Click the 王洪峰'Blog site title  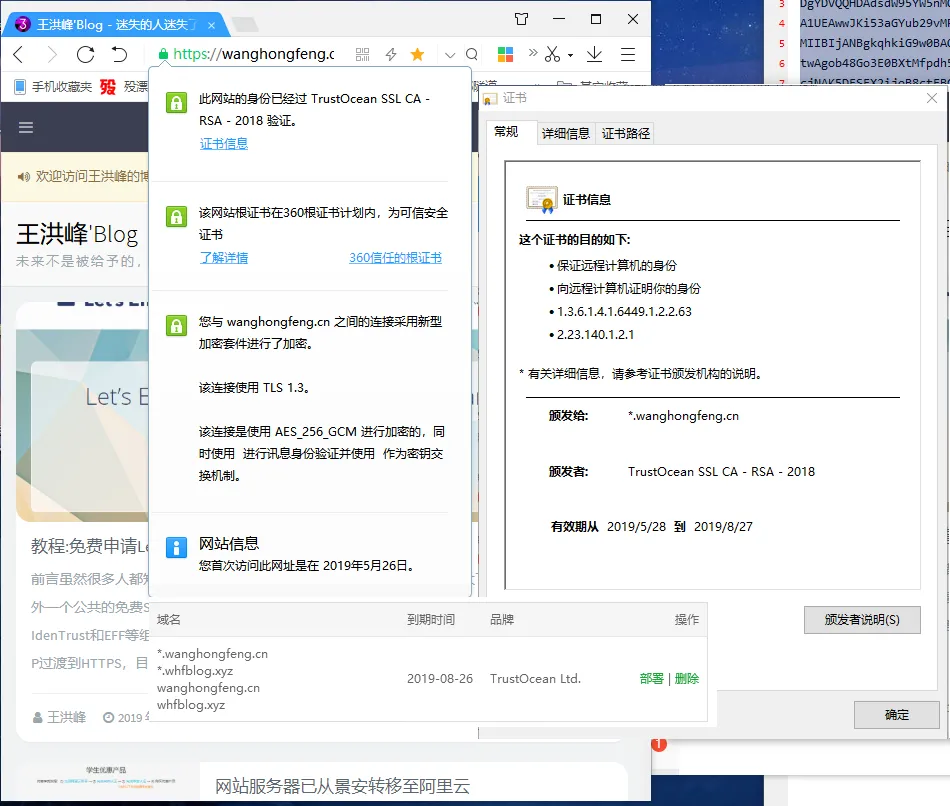[x=77, y=234]
